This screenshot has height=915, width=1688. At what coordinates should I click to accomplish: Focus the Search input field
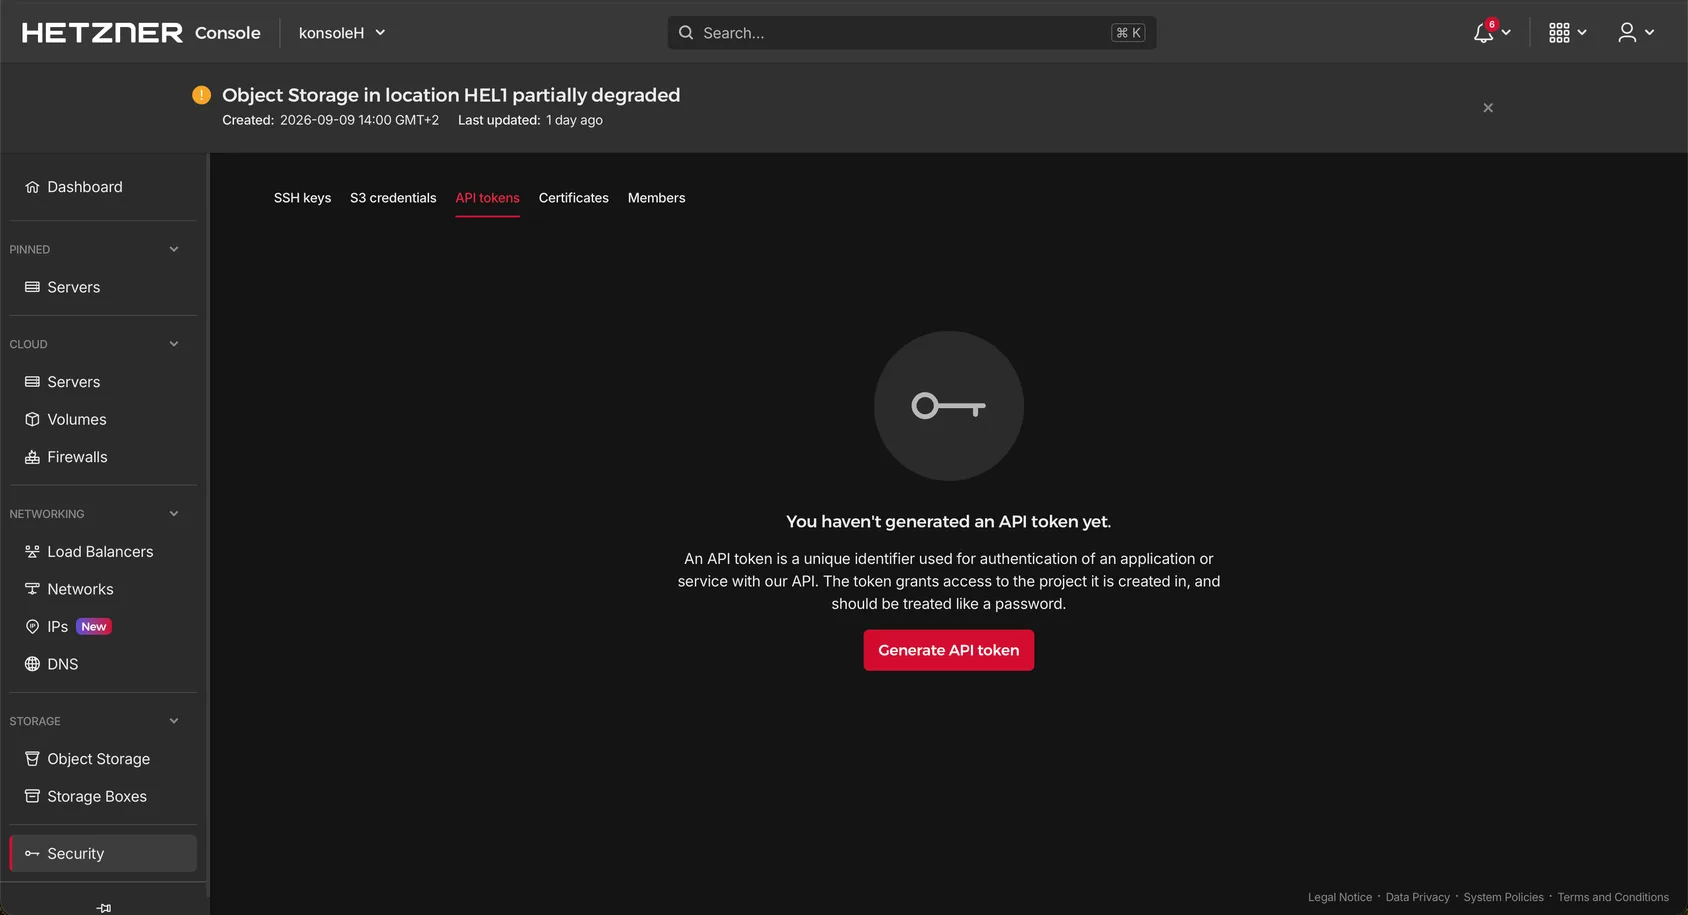(x=912, y=33)
